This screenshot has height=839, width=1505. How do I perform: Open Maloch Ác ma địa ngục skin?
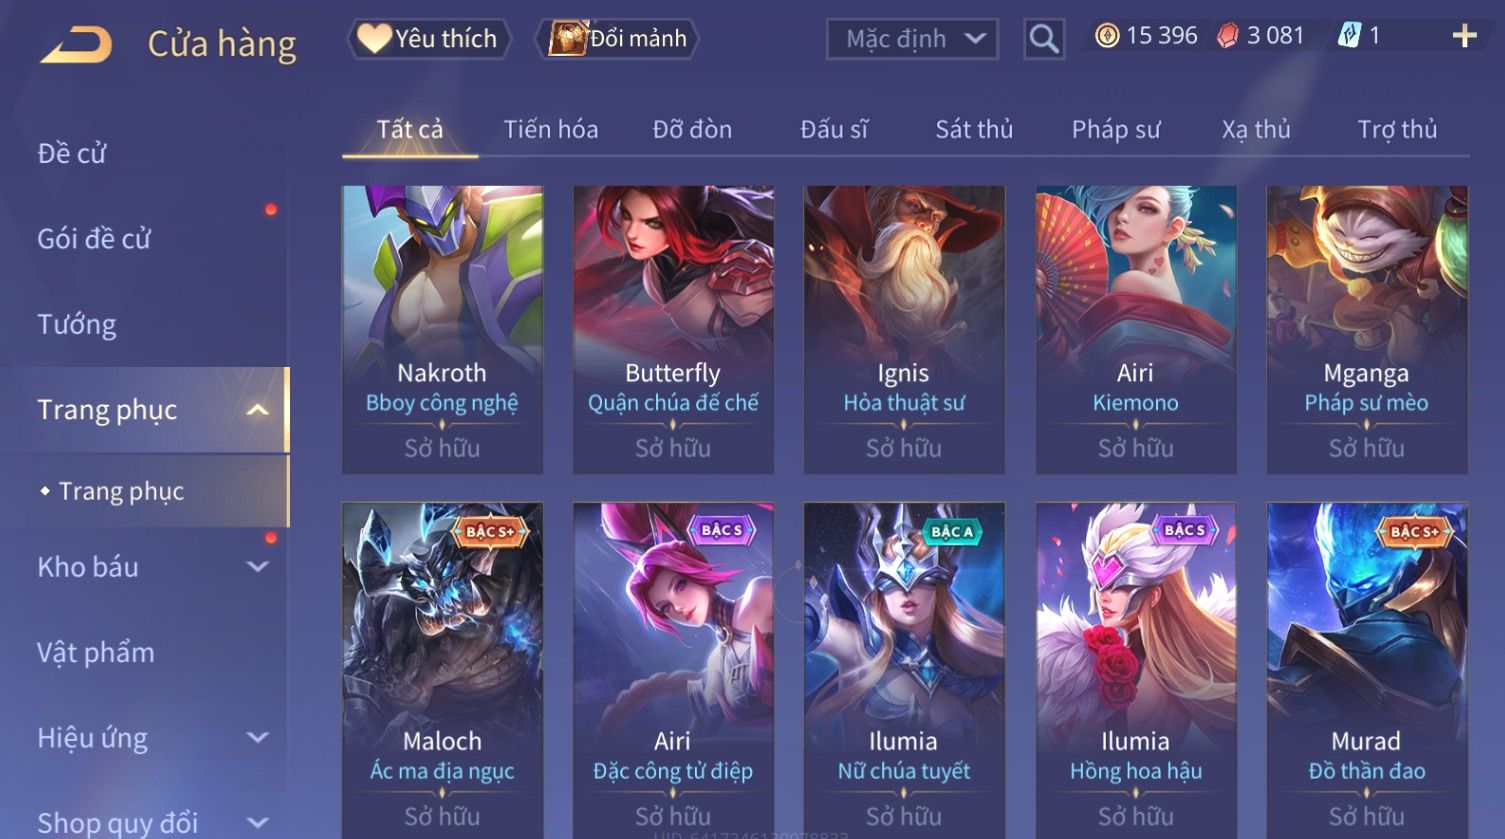tap(442, 670)
